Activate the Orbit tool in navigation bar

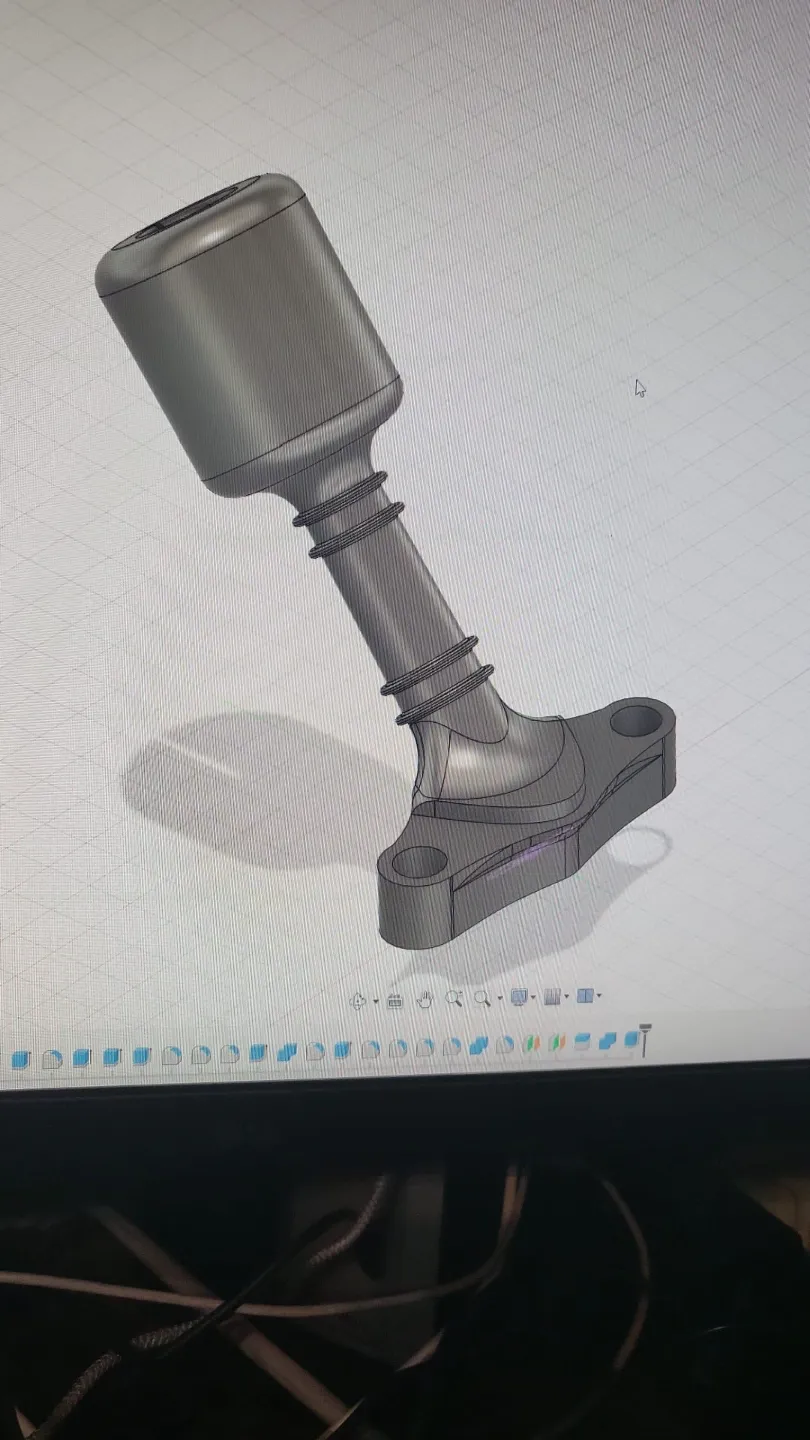point(359,1000)
